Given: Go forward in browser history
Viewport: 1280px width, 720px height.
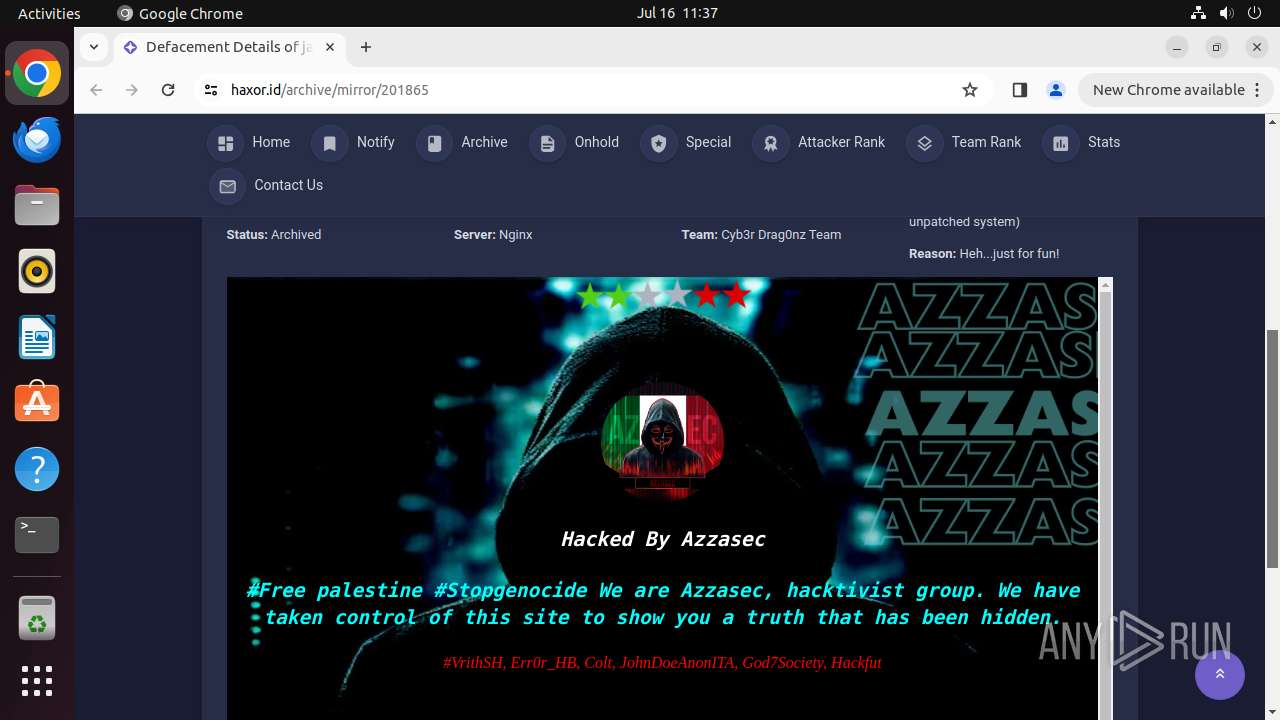Looking at the screenshot, I should [132, 90].
